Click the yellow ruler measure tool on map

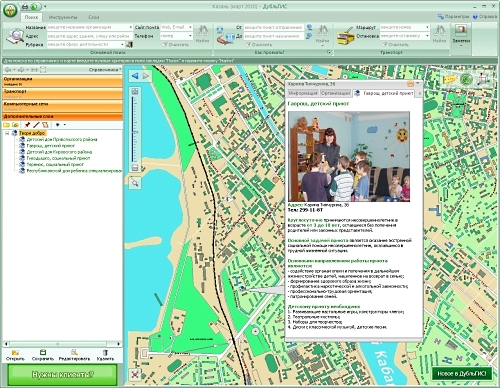(x=450, y=79)
